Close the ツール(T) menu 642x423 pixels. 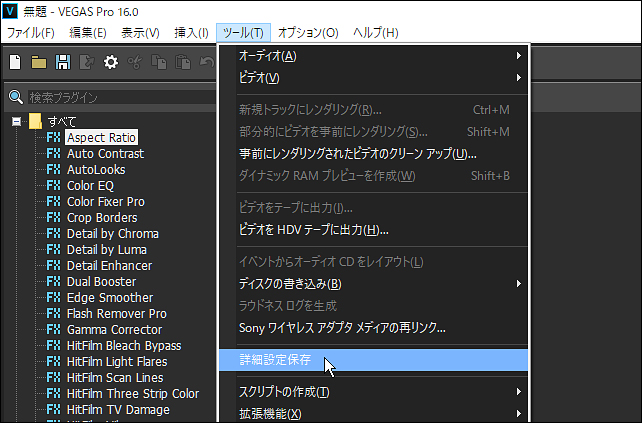point(243,32)
